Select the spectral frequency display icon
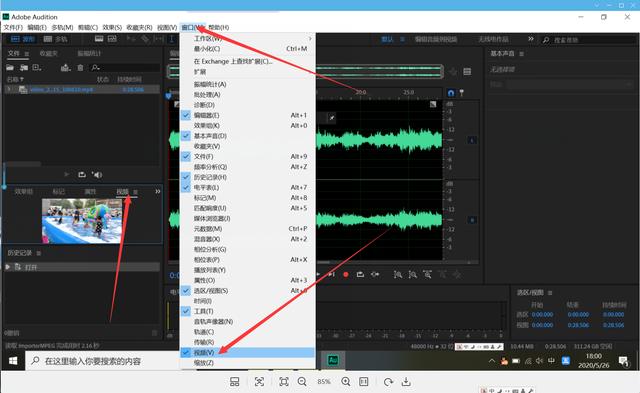This screenshot has height=393, width=640. (112, 39)
